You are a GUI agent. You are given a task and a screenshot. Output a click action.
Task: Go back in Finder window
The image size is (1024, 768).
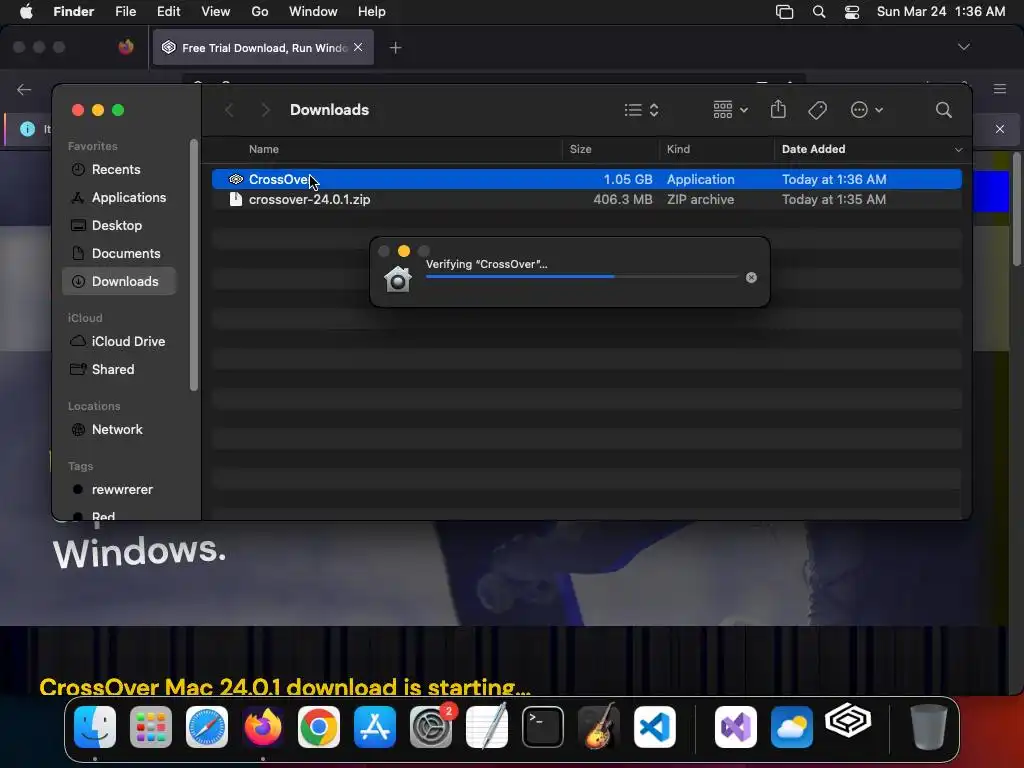pos(229,110)
